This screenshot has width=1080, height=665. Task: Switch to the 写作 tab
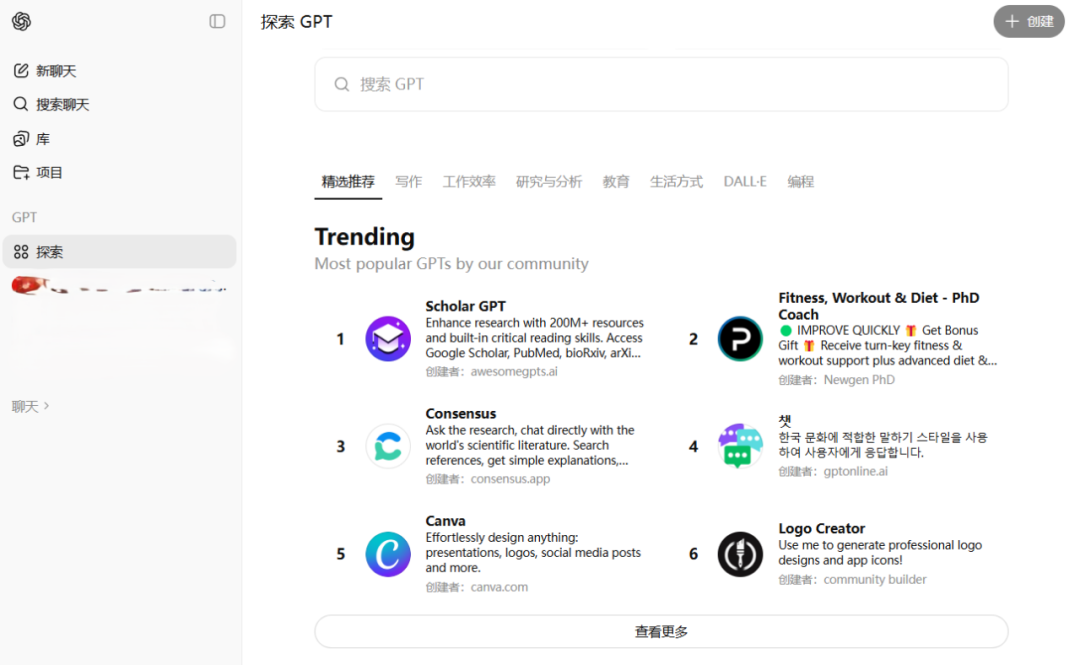(x=408, y=182)
